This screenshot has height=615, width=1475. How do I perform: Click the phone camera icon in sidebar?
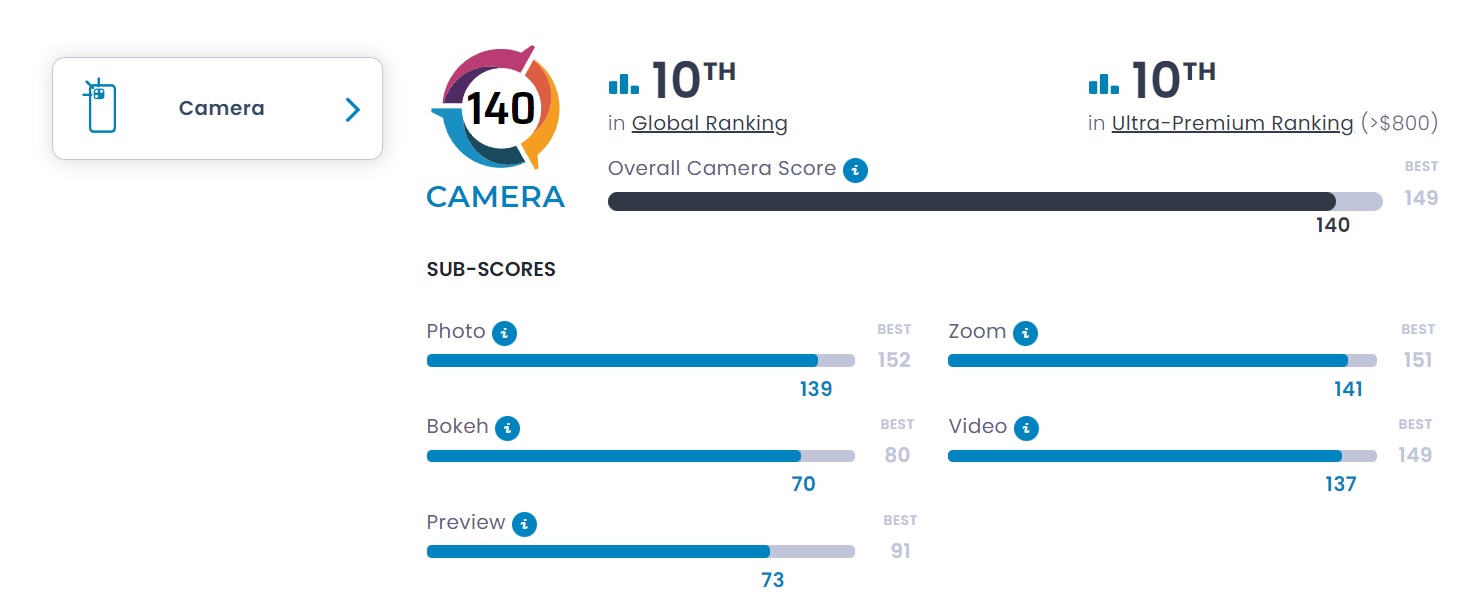coord(101,106)
